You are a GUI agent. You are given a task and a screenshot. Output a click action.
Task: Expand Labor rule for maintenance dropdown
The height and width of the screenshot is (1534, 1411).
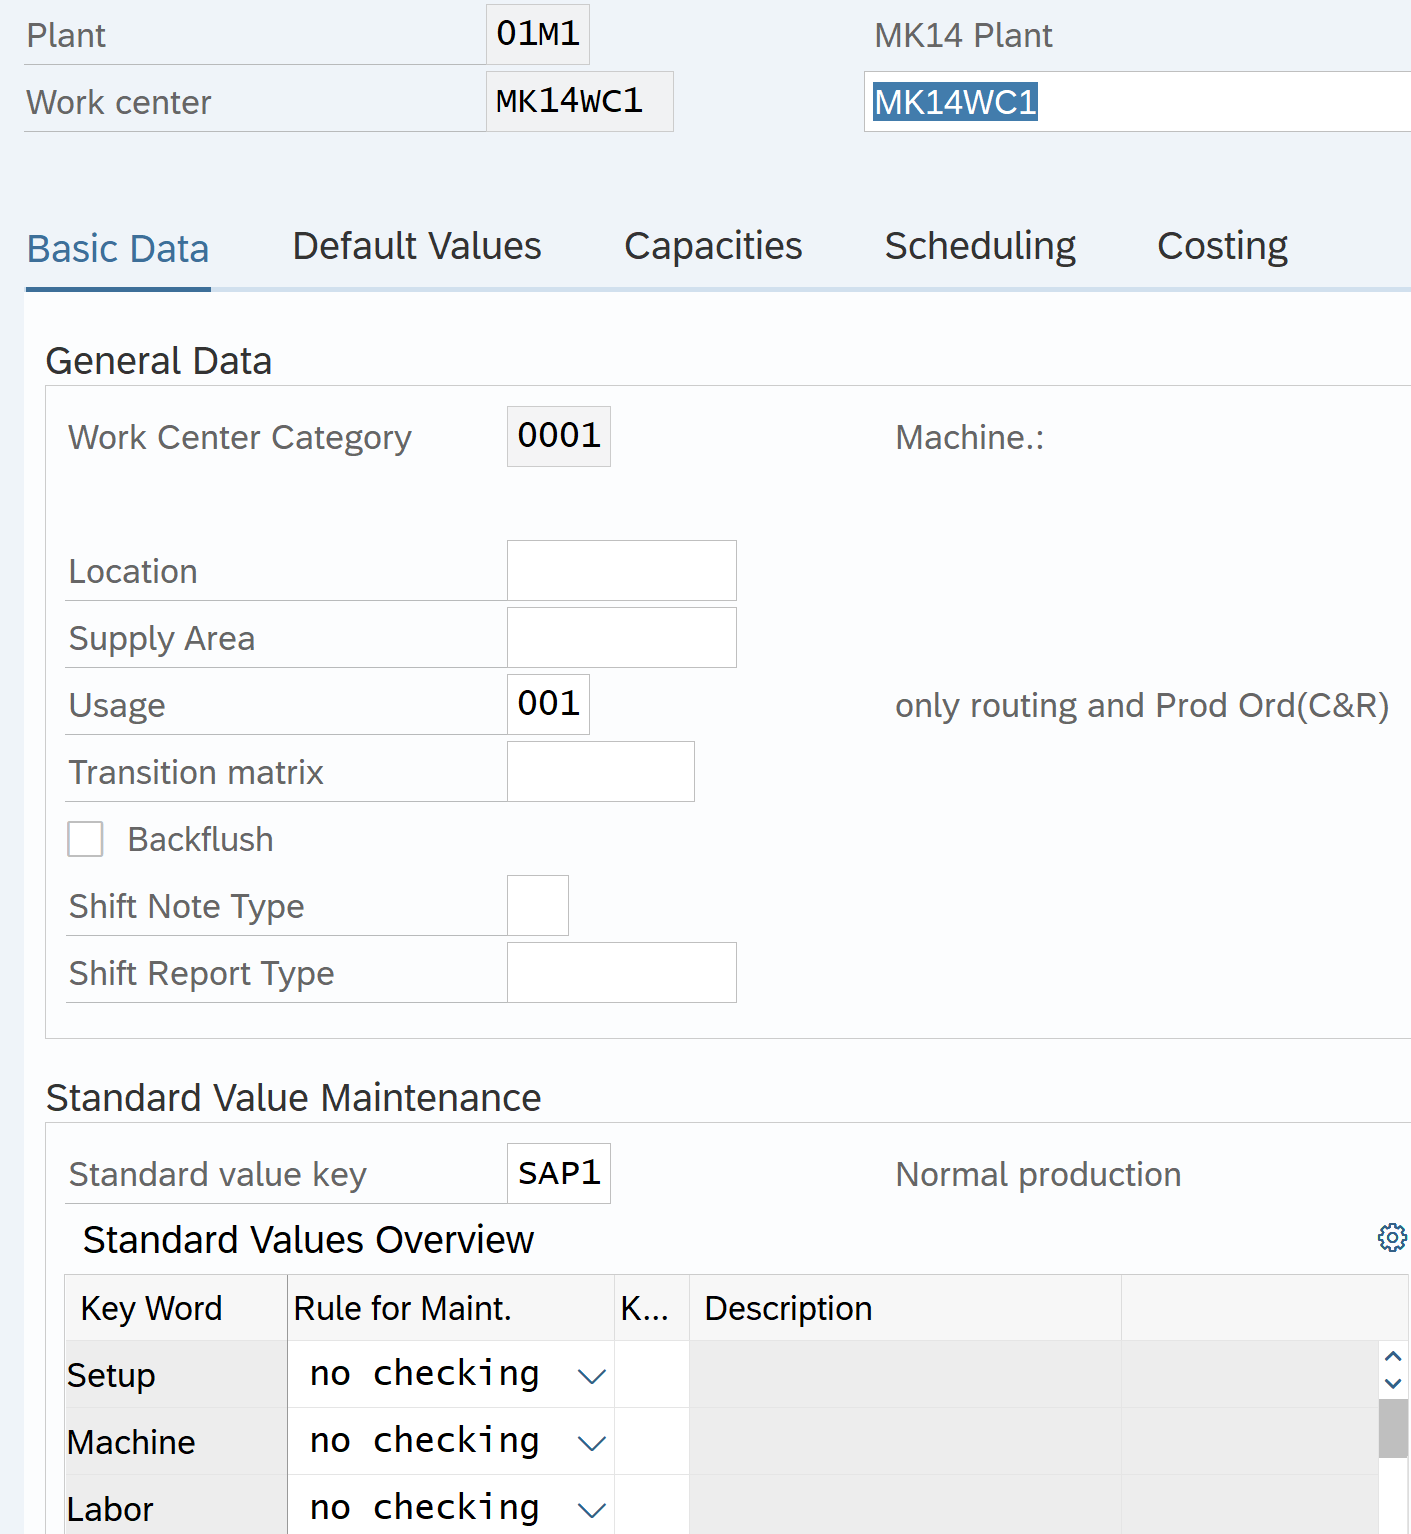click(x=591, y=1509)
